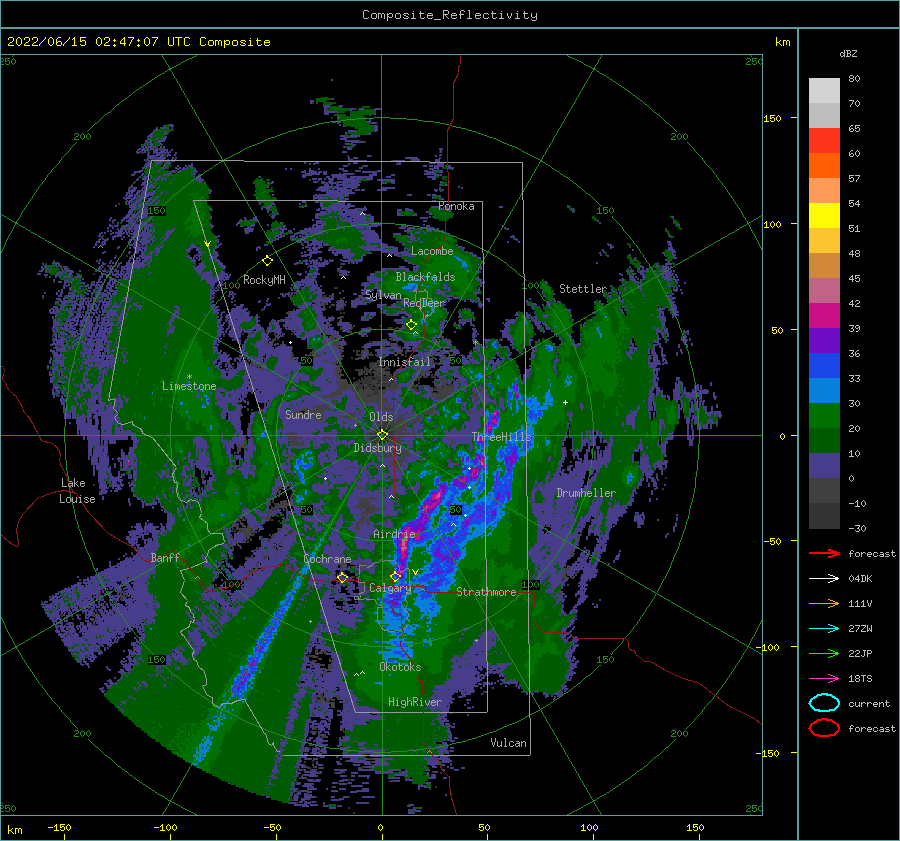Screen dimensions: 900x841
Task: Select the 65 dBZ red color swatch
Action: pyautogui.click(x=824, y=140)
